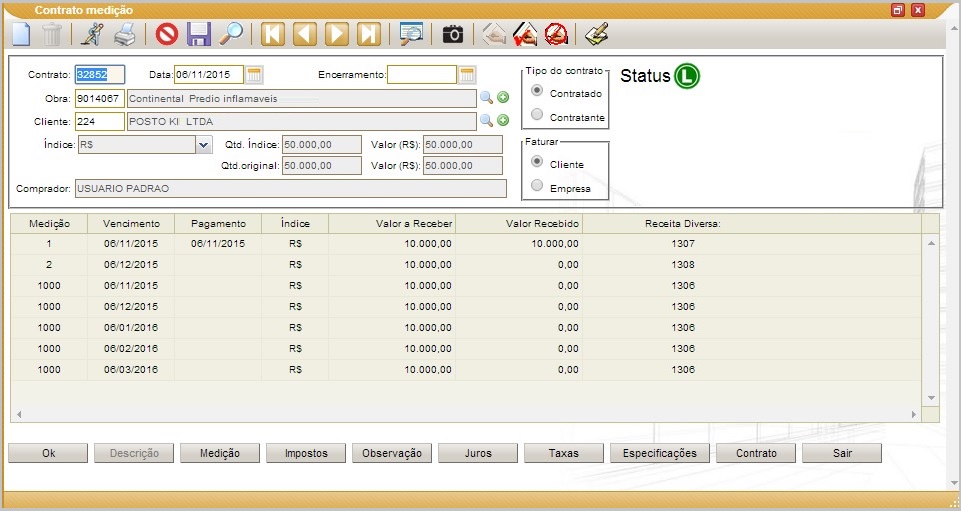The height and width of the screenshot is (511, 961).
Task: Click the empty Encerramento date field
Action: click(422, 75)
